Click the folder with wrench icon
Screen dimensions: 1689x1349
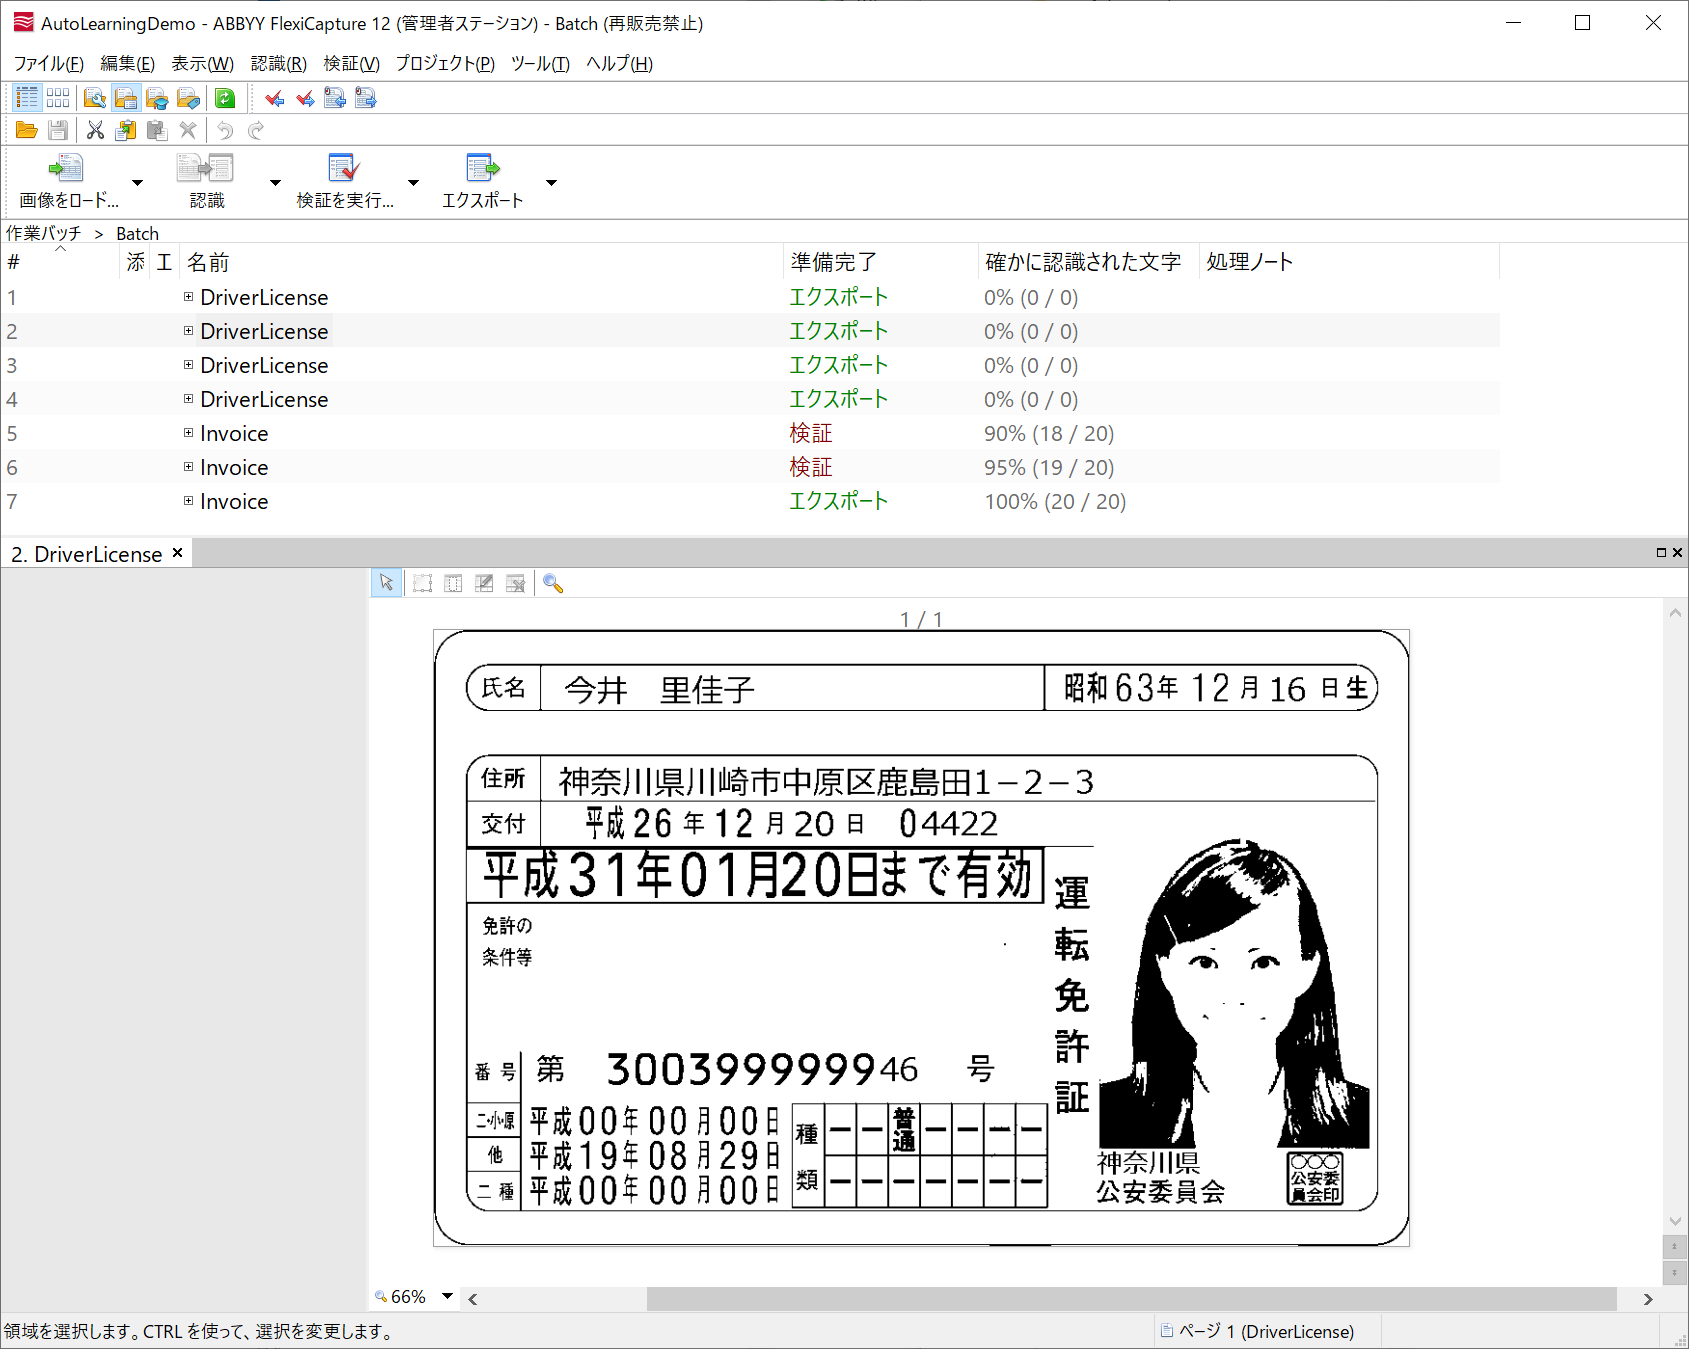[95, 98]
